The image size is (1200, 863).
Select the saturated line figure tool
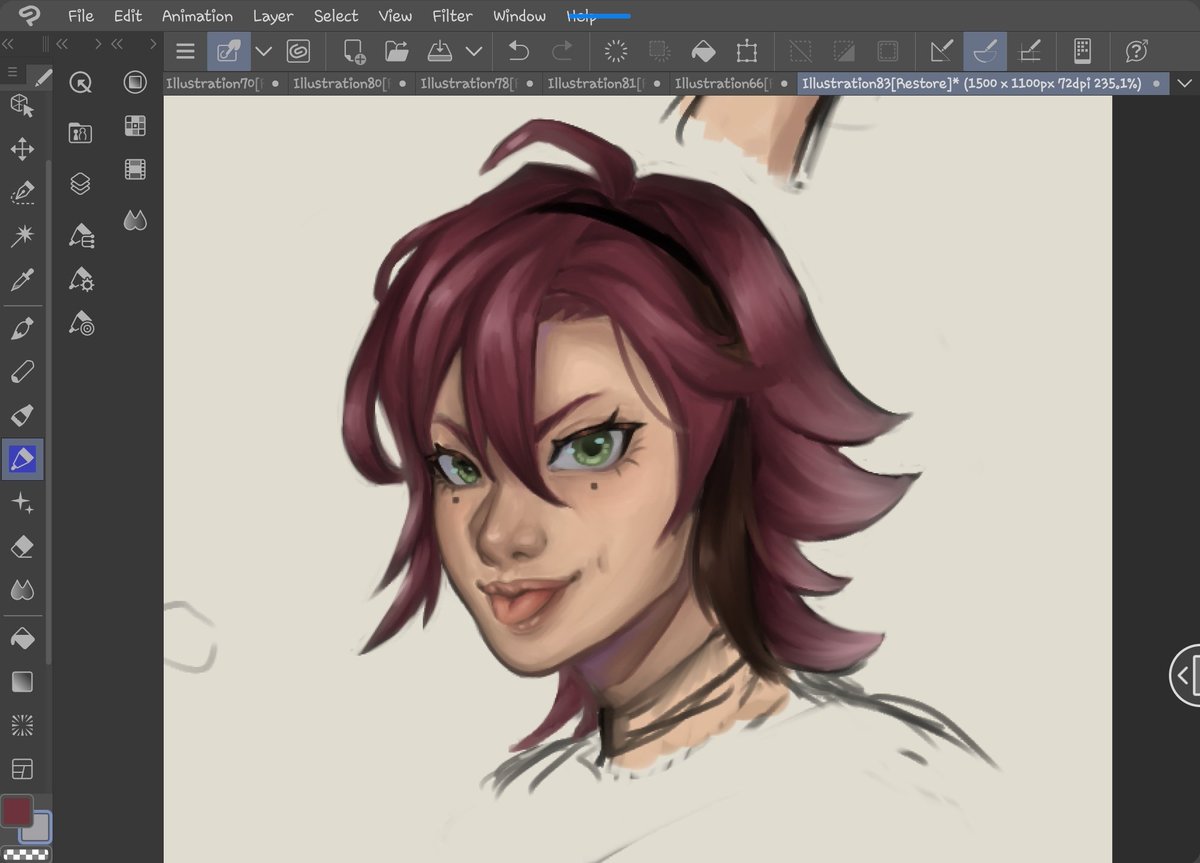coord(21,725)
